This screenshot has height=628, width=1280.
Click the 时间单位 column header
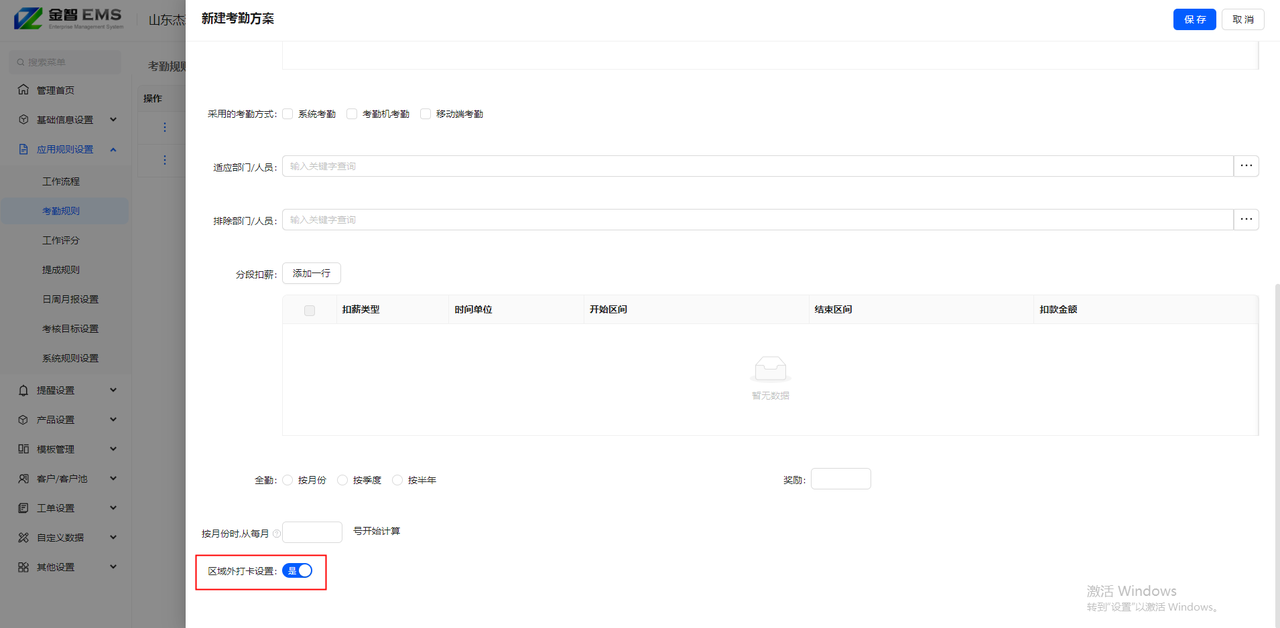pyautogui.click(x=473, y=310)
